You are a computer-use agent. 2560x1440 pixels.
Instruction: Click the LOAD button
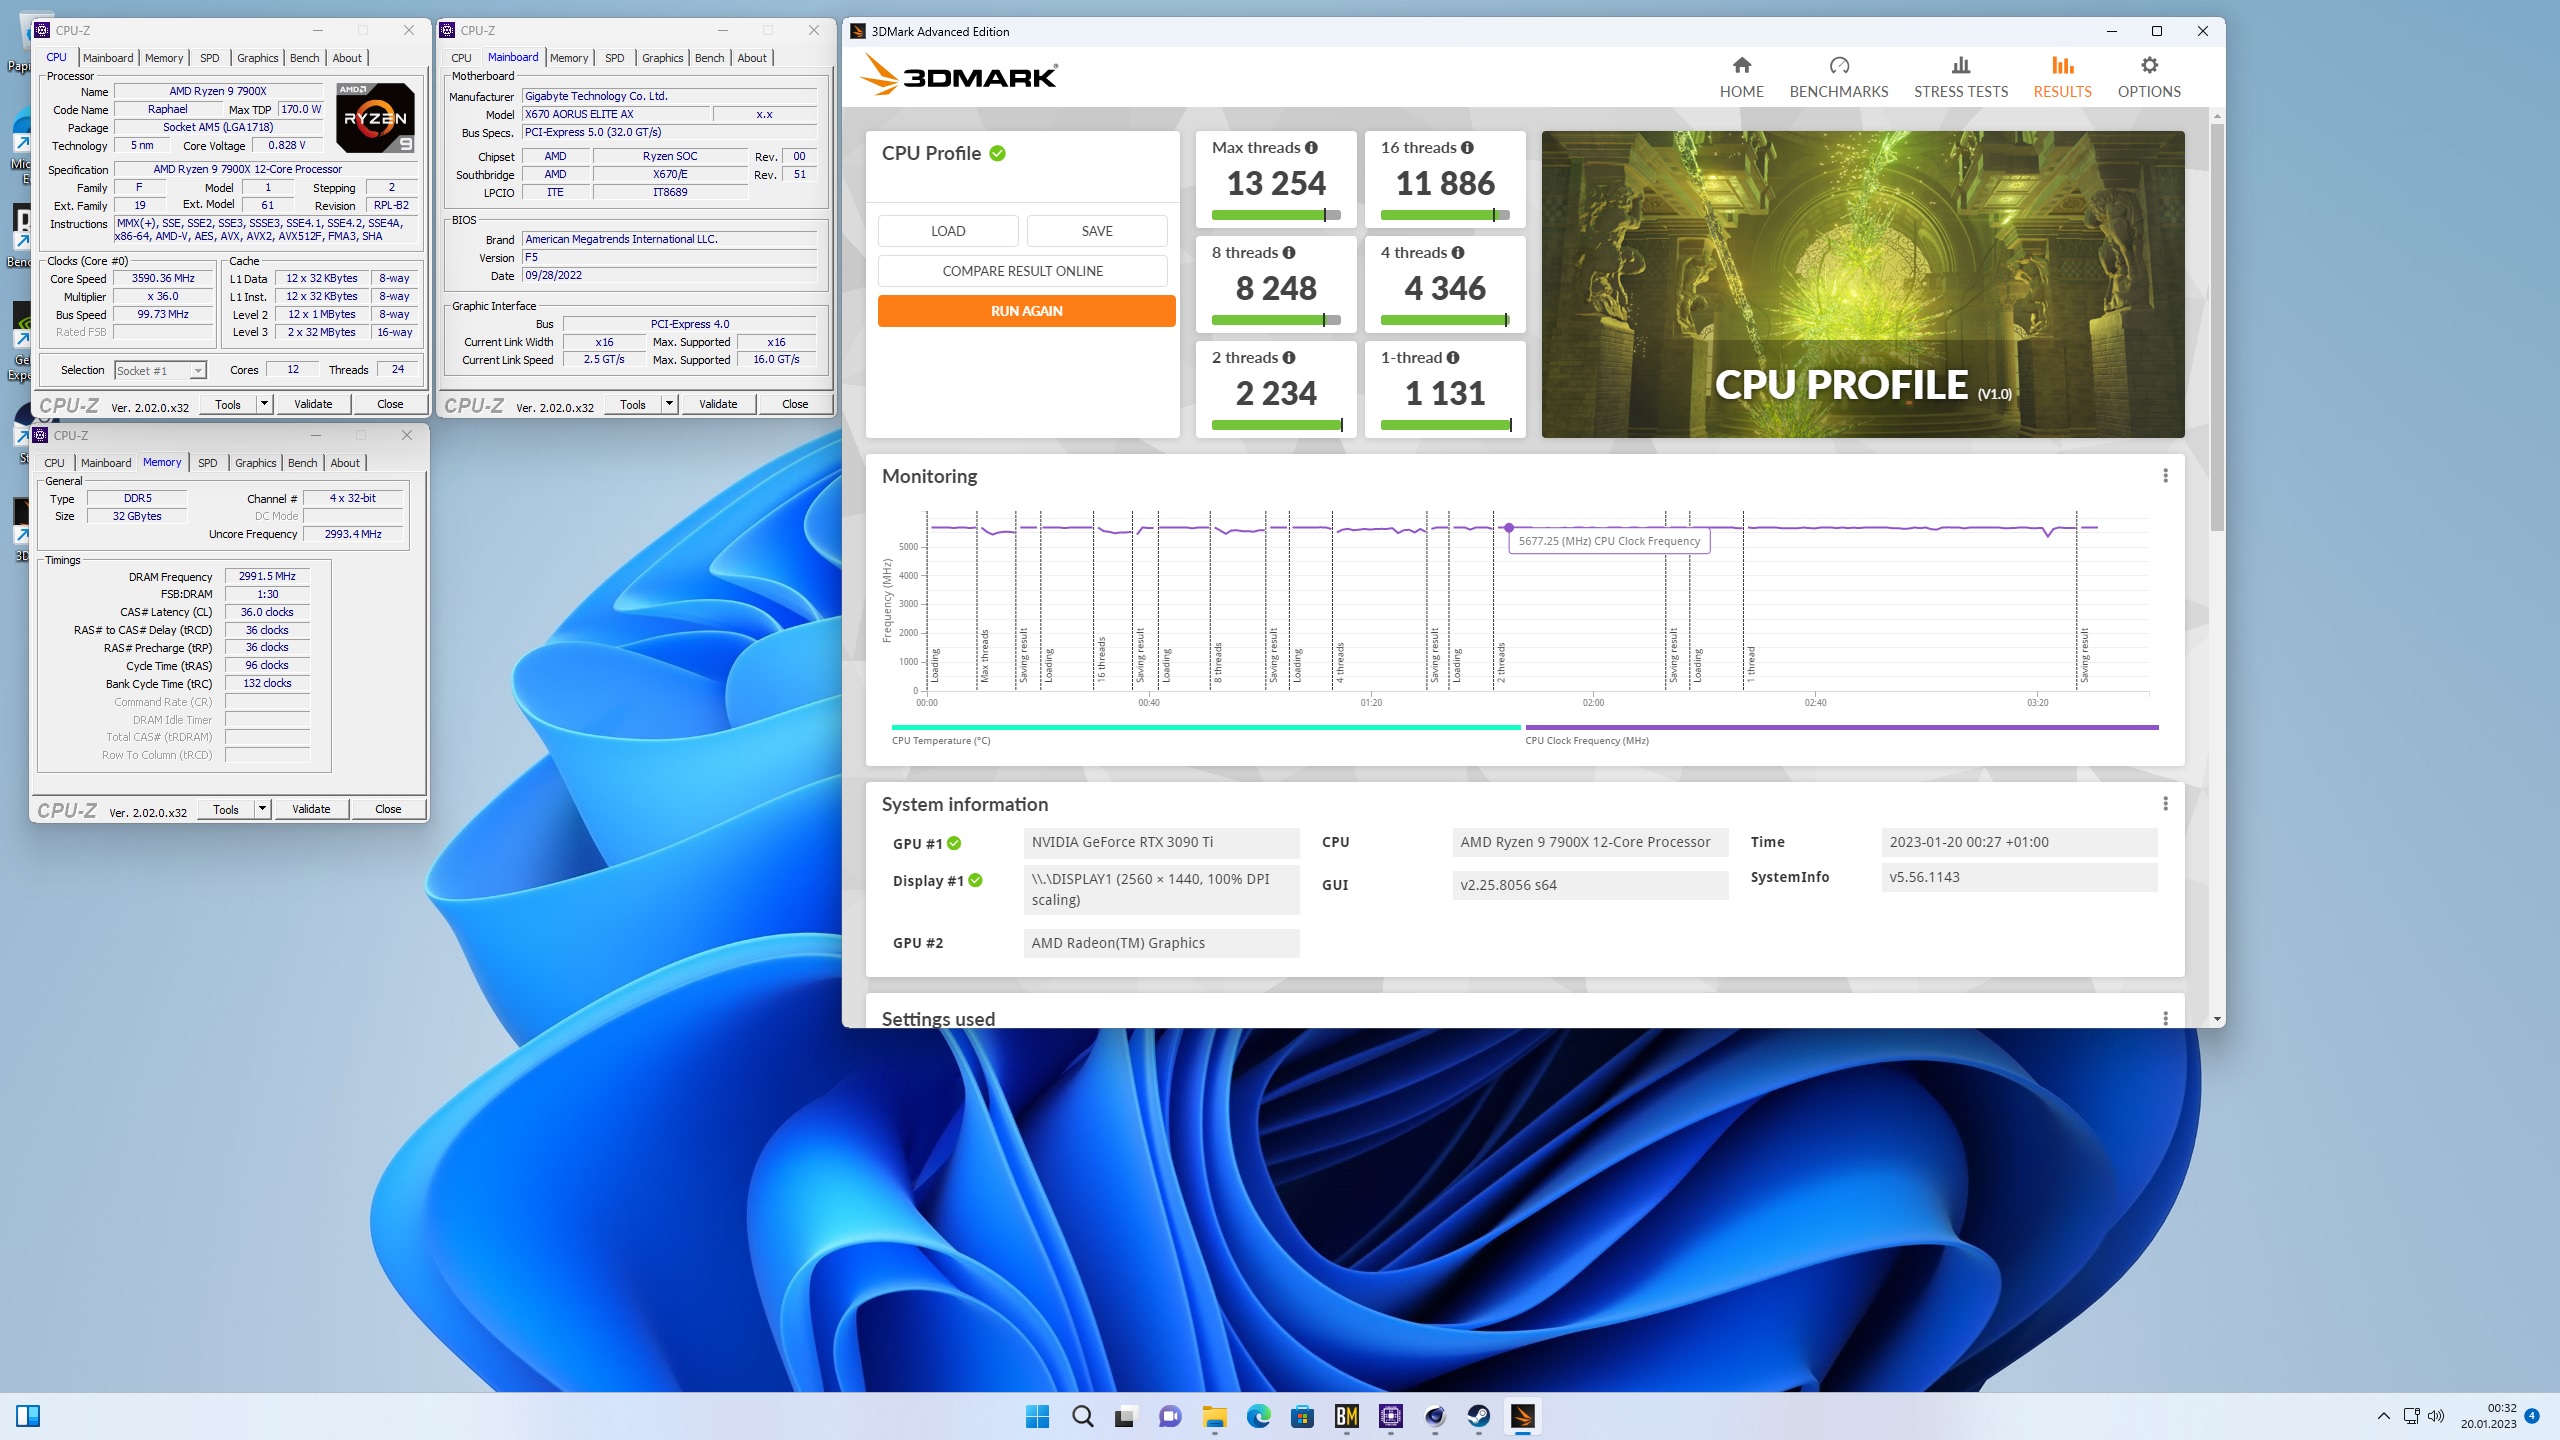click(948, 231)
